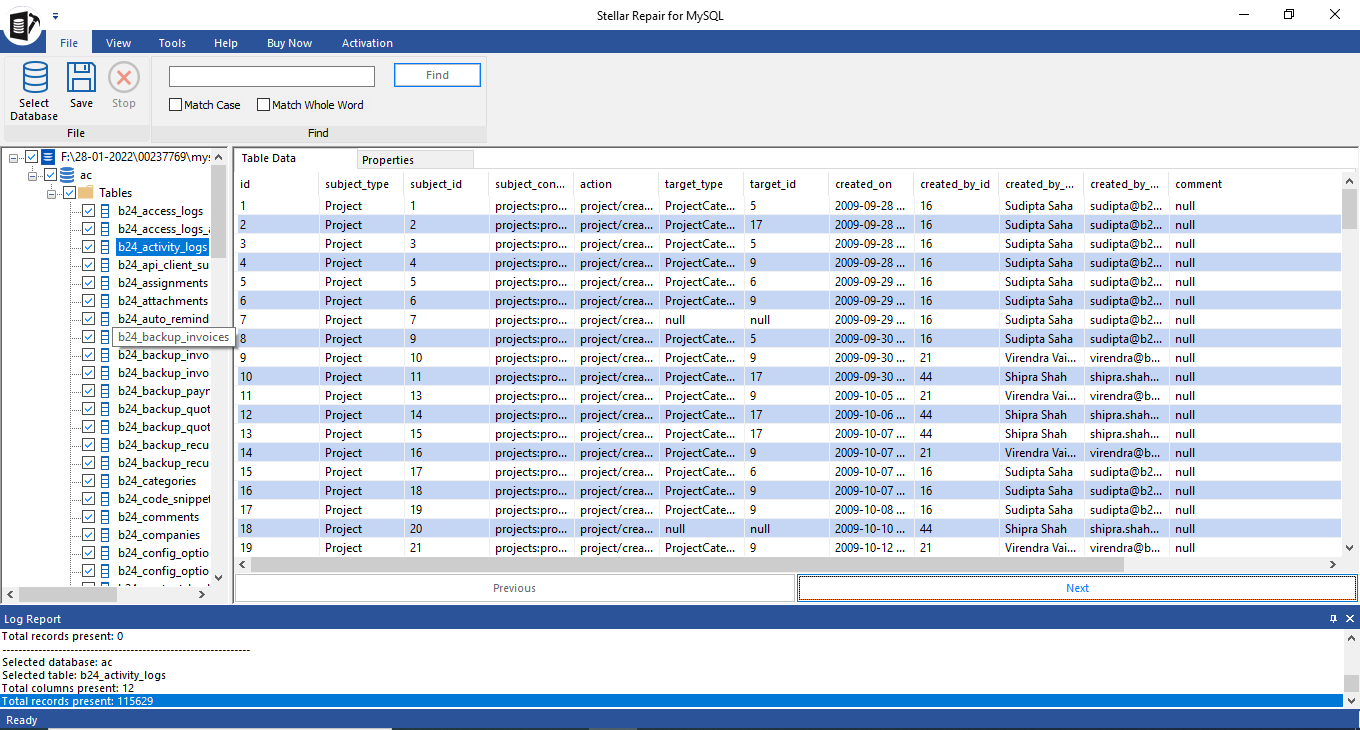Collapse the Tables tree node
The image size is (1360, 730).
(51, 193)
